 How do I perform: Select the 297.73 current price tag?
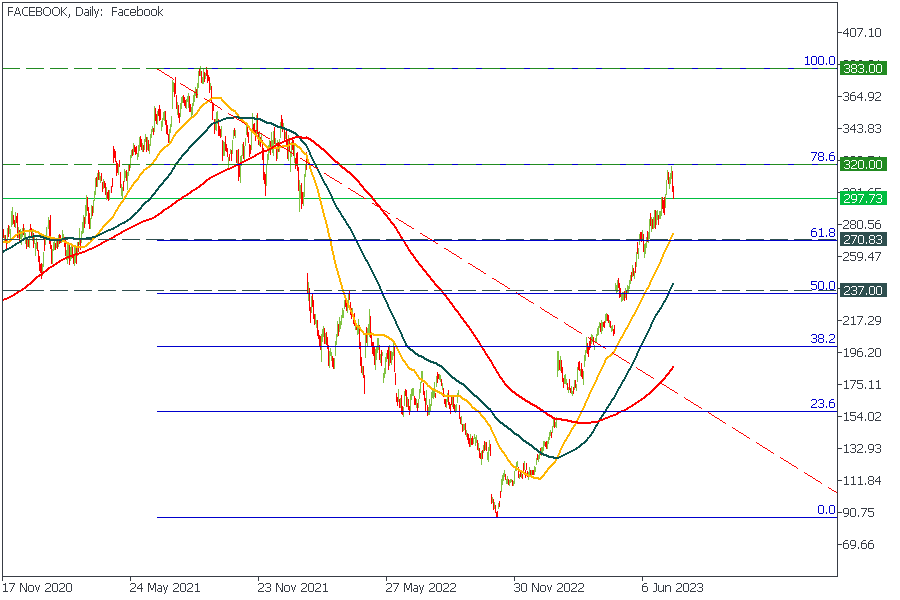[x=862, y=199]
